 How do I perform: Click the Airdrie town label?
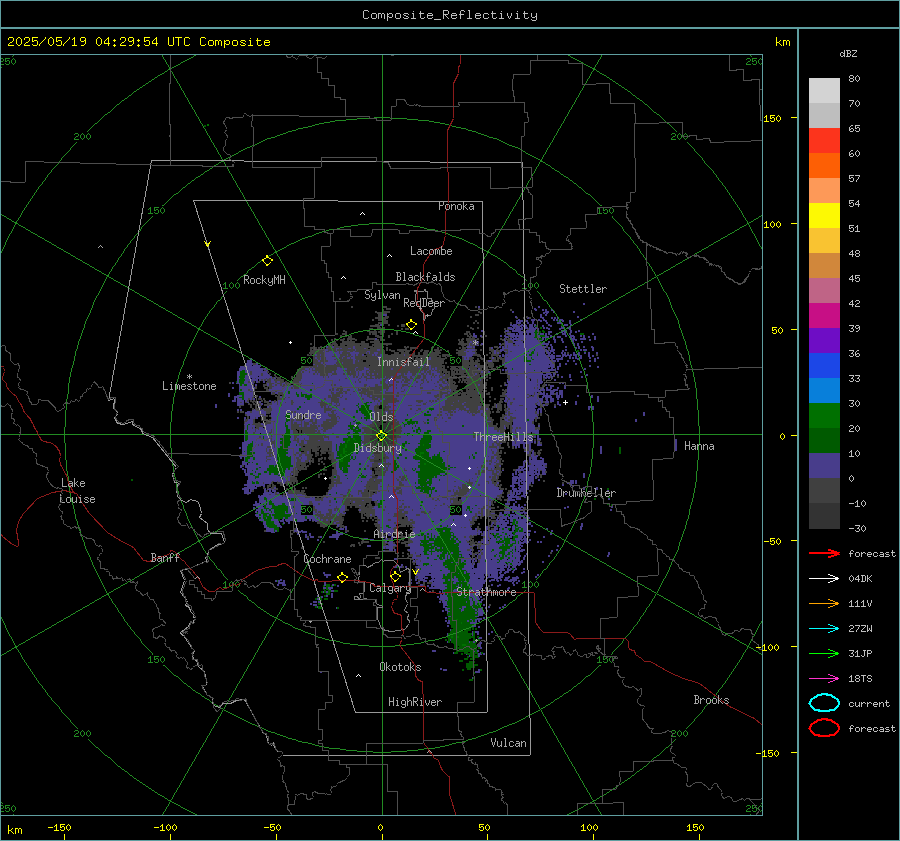click(x=394, y=534)
